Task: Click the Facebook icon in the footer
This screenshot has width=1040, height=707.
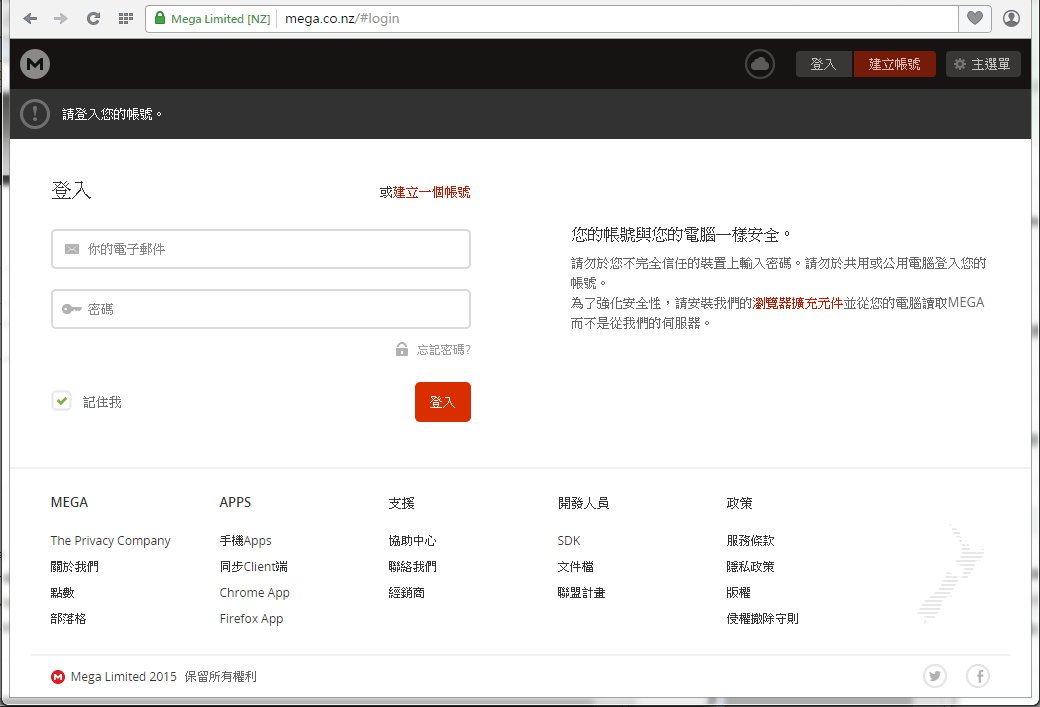Action: pos(978,676)
